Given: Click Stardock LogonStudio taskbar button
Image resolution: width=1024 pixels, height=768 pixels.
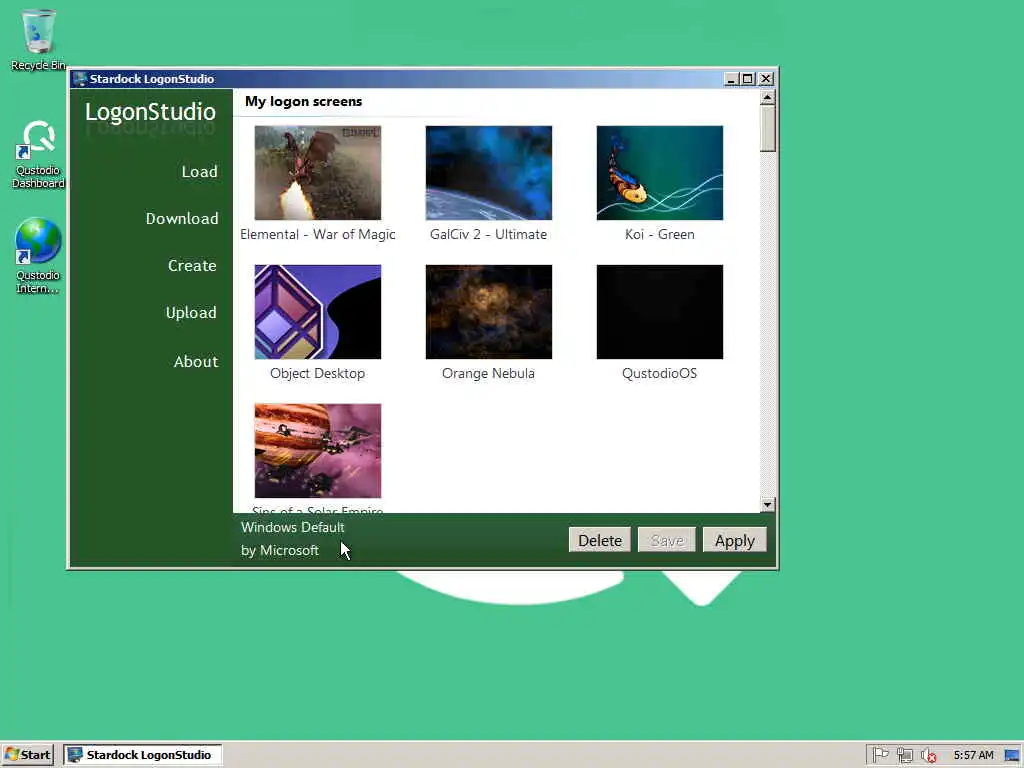Looking at the screenshot, I should [x=142, y=755].
